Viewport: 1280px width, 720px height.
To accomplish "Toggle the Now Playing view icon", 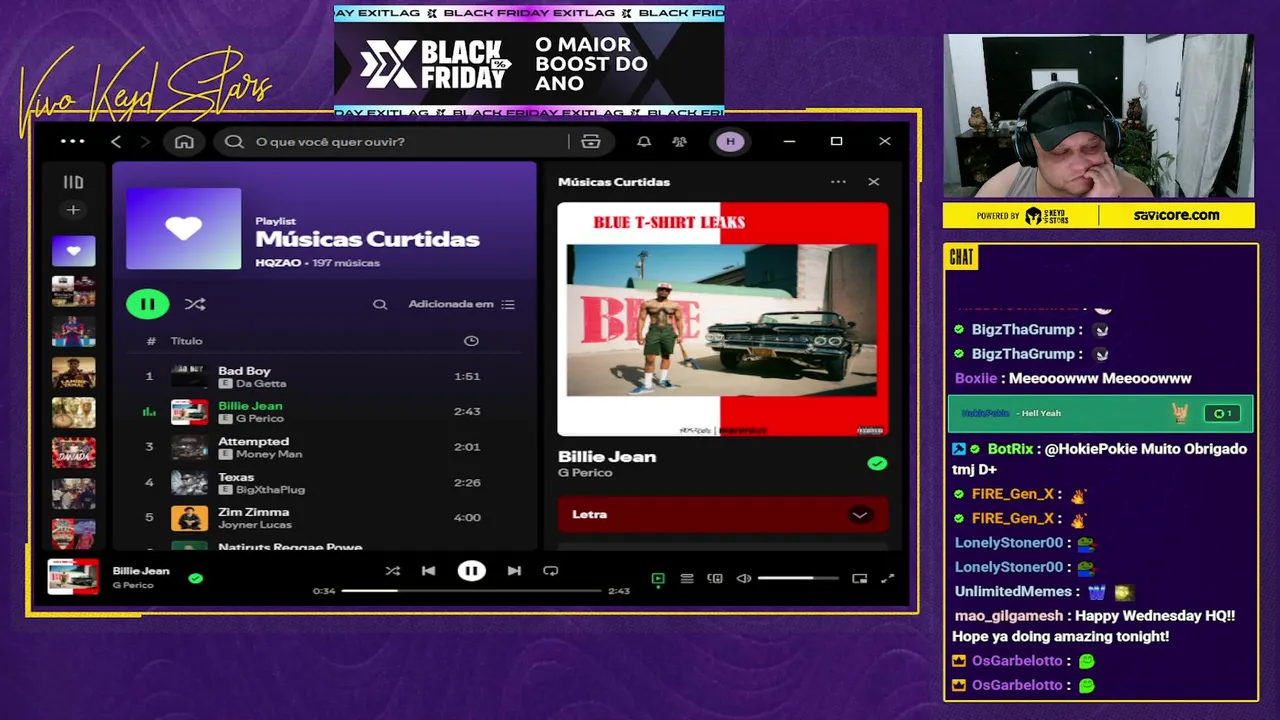I will coord(658,578).
